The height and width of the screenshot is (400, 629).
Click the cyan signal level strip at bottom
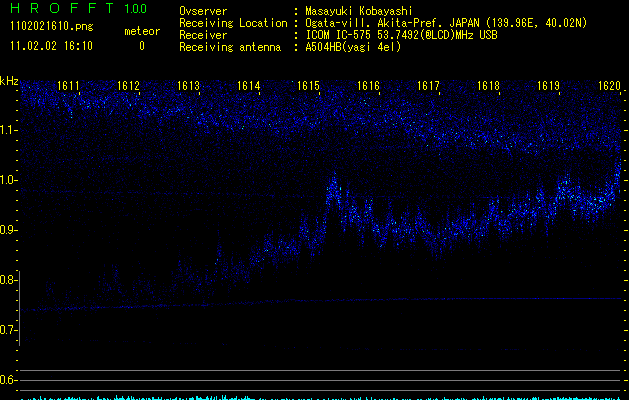click(320, 396)
